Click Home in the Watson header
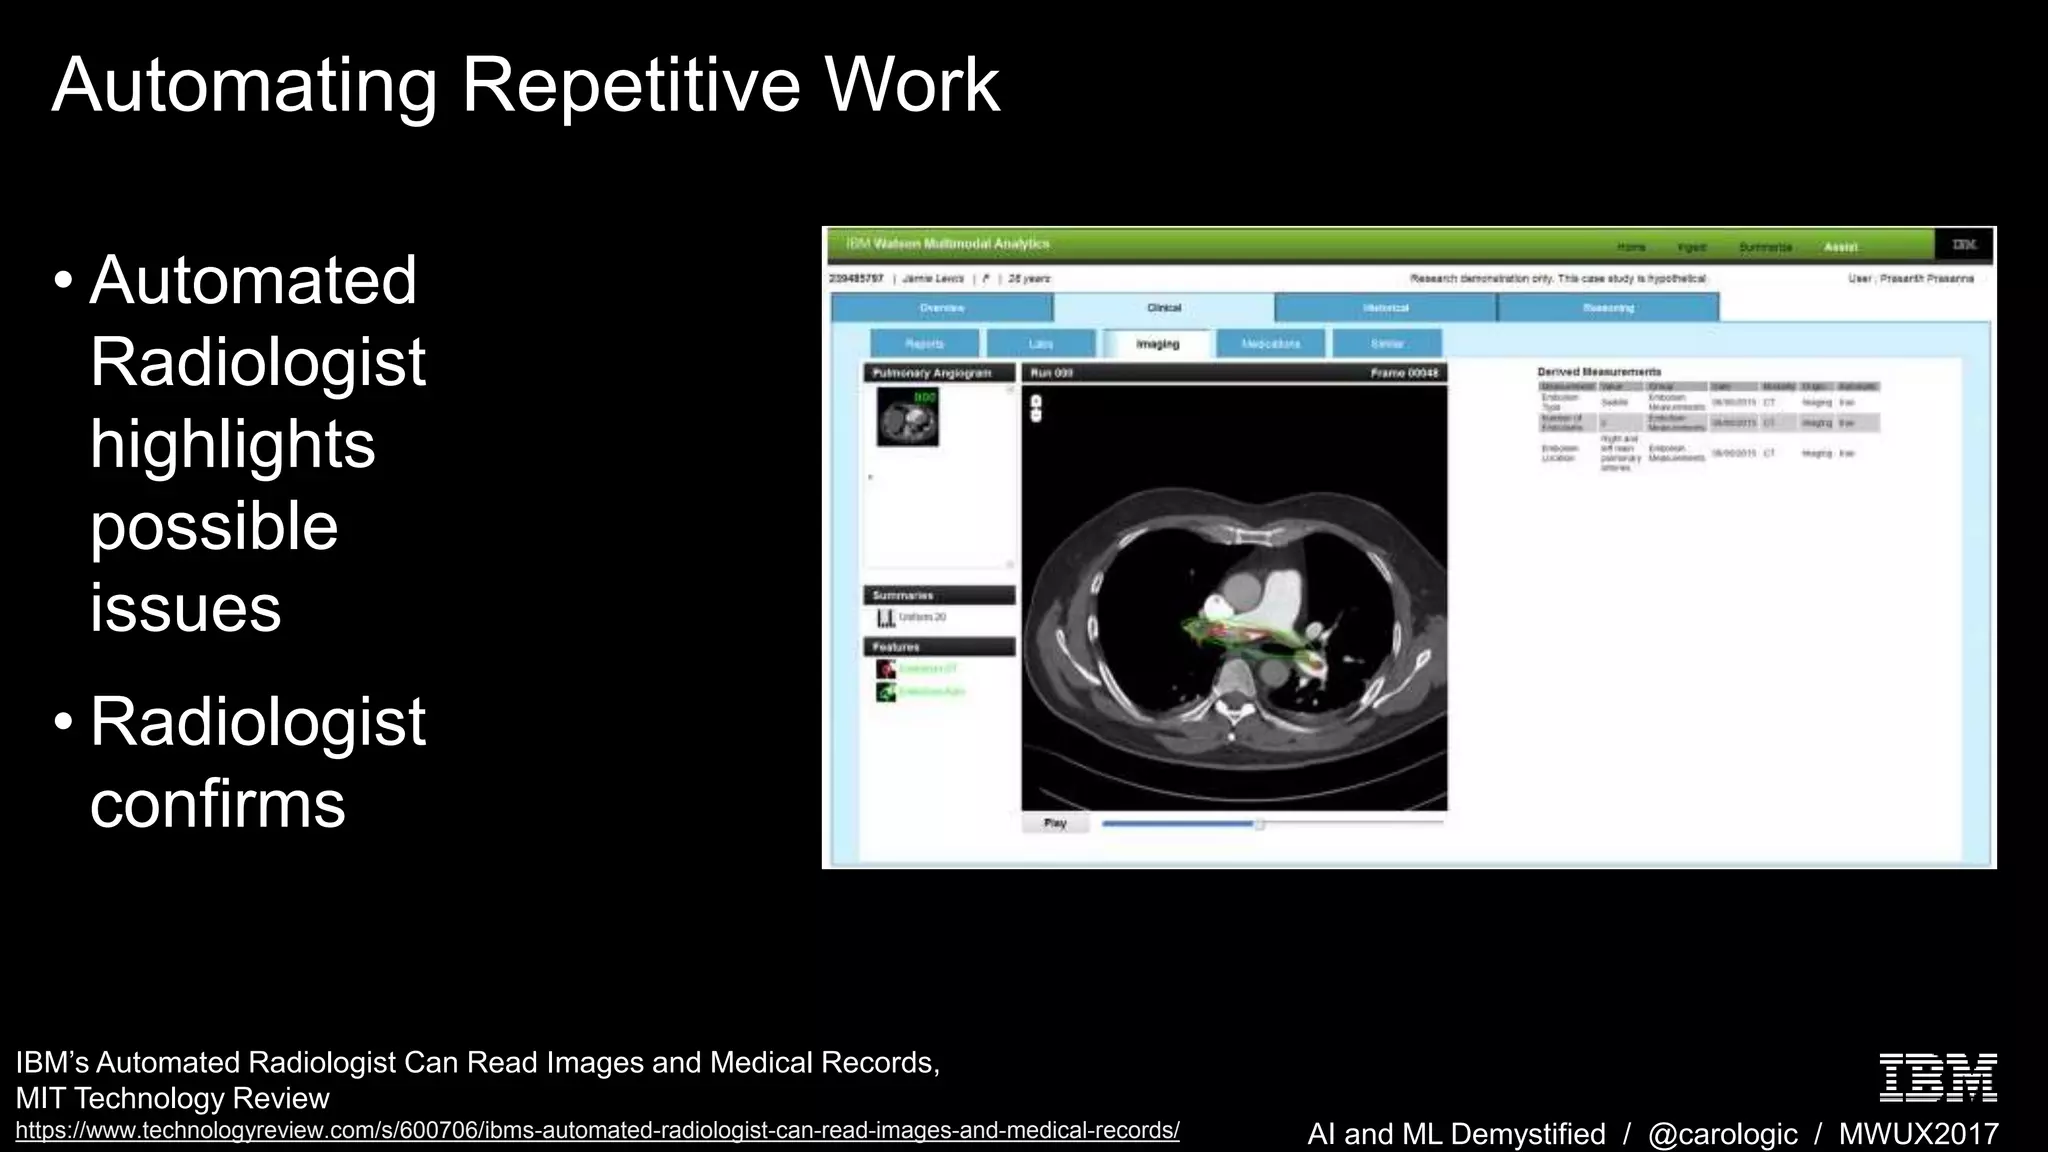Image resolution: width=2048 pixels, height=1152 pixels. tap(1631, 247)
